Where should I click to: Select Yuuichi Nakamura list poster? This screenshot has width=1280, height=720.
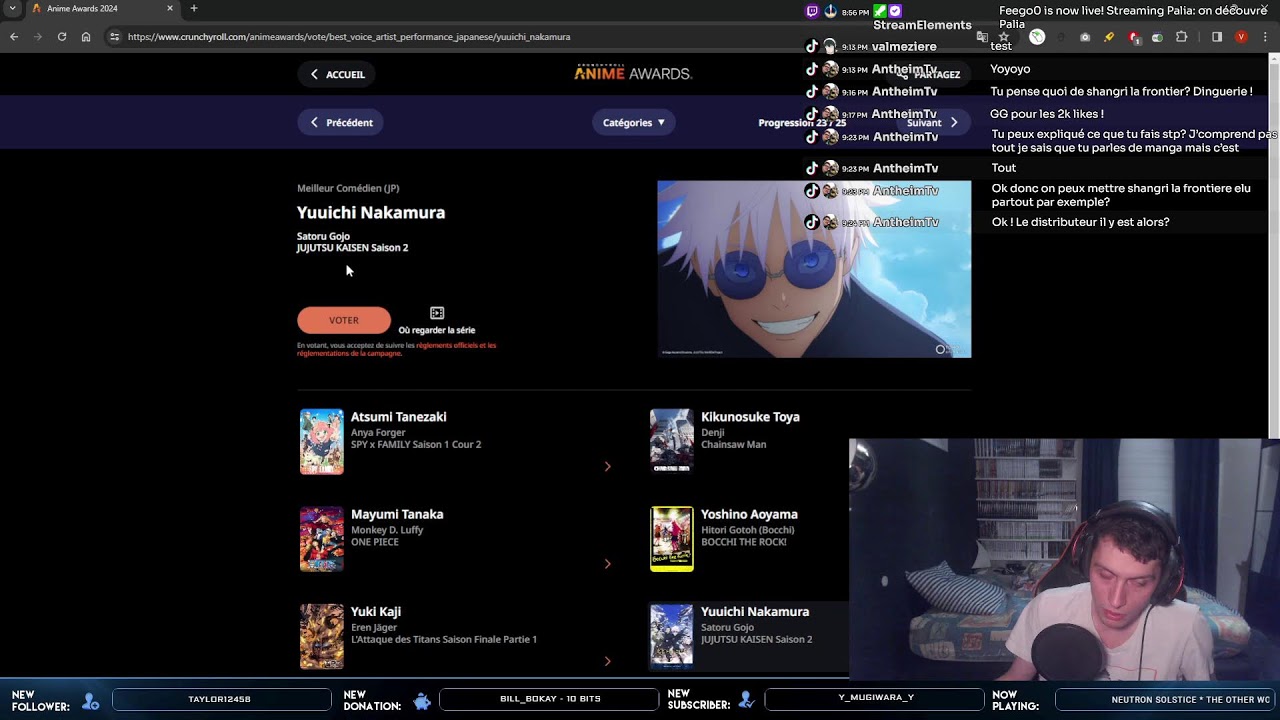click(x=672, y=636)
